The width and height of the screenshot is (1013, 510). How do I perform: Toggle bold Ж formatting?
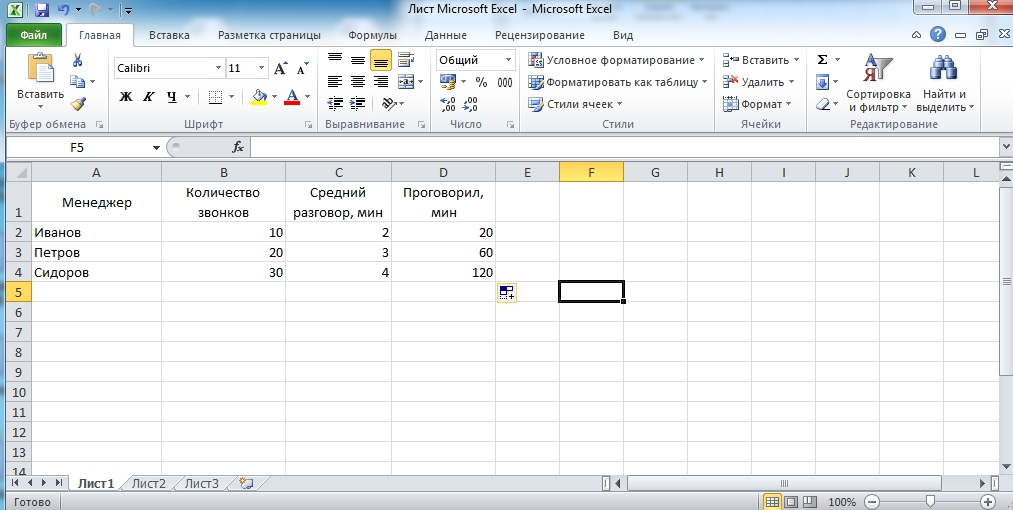[x=126, y=97]
